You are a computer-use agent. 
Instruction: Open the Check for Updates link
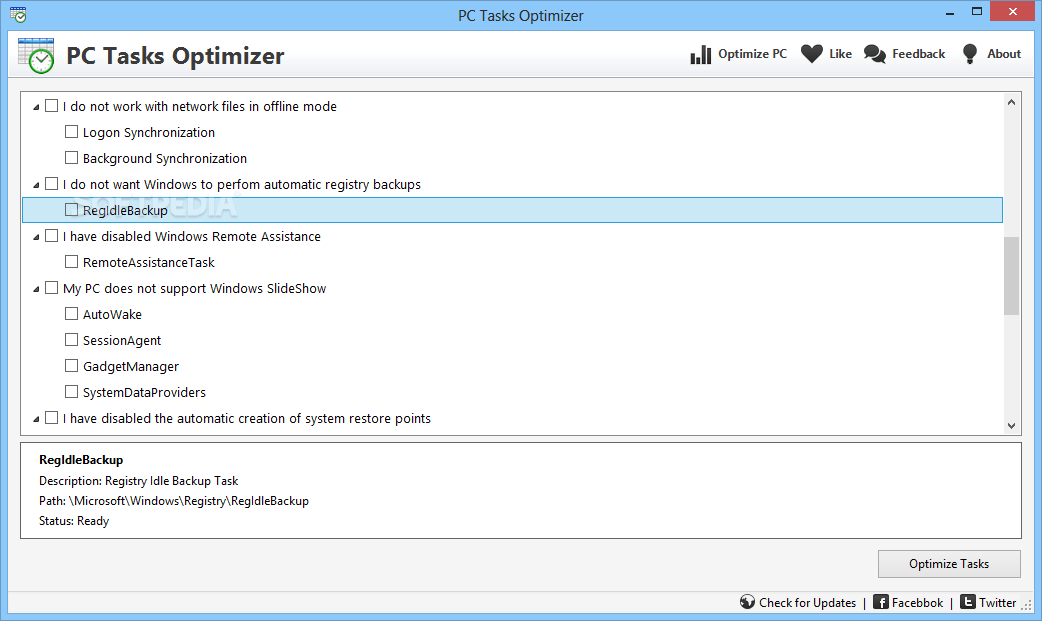click(x=807, y=602)
